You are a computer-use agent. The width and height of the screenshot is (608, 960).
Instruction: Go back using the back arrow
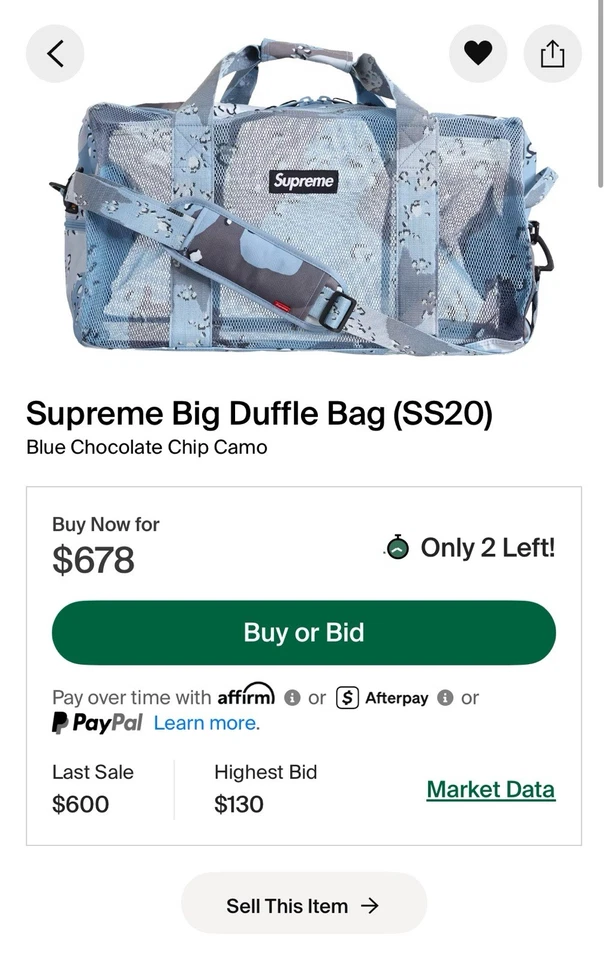55,53
